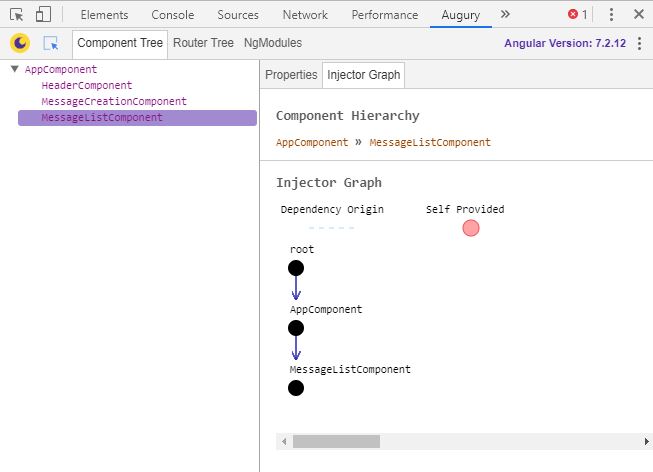The image size is (653, 472).
Task: Click the horizontal scrollbar right arrow
Action: click(645, 441)
